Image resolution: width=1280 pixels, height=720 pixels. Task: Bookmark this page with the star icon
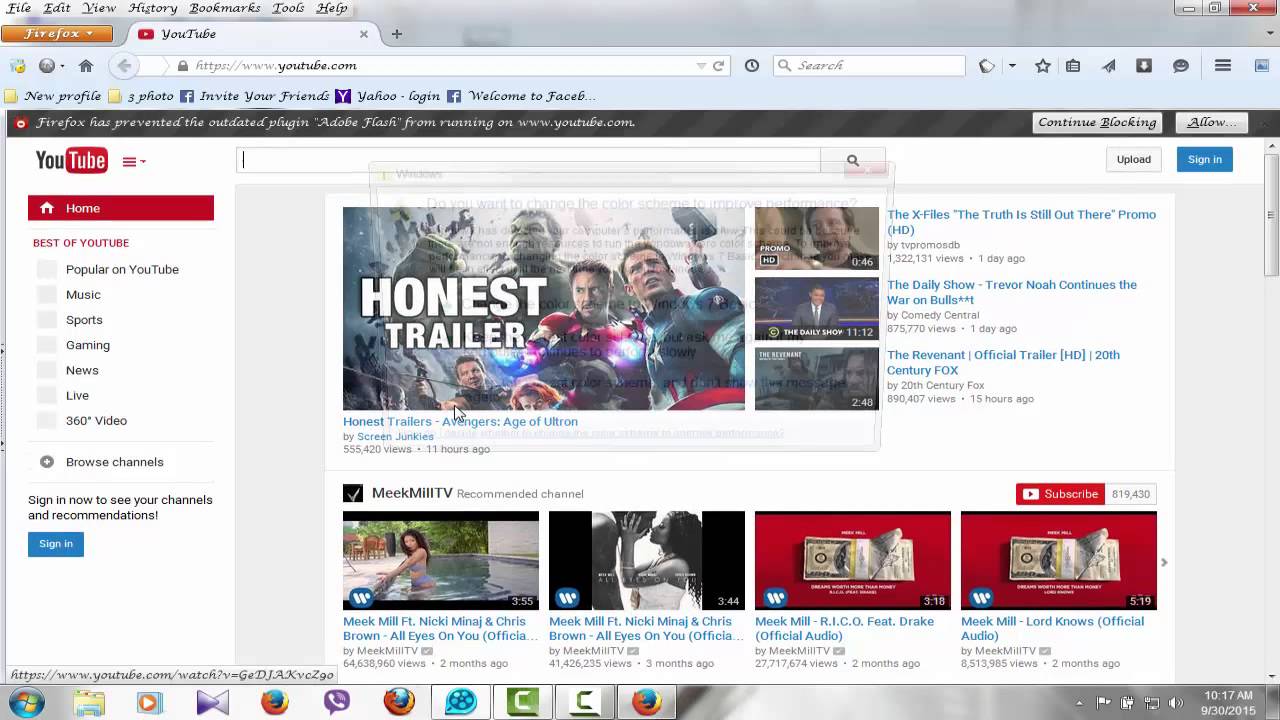tap(1043, 66)
